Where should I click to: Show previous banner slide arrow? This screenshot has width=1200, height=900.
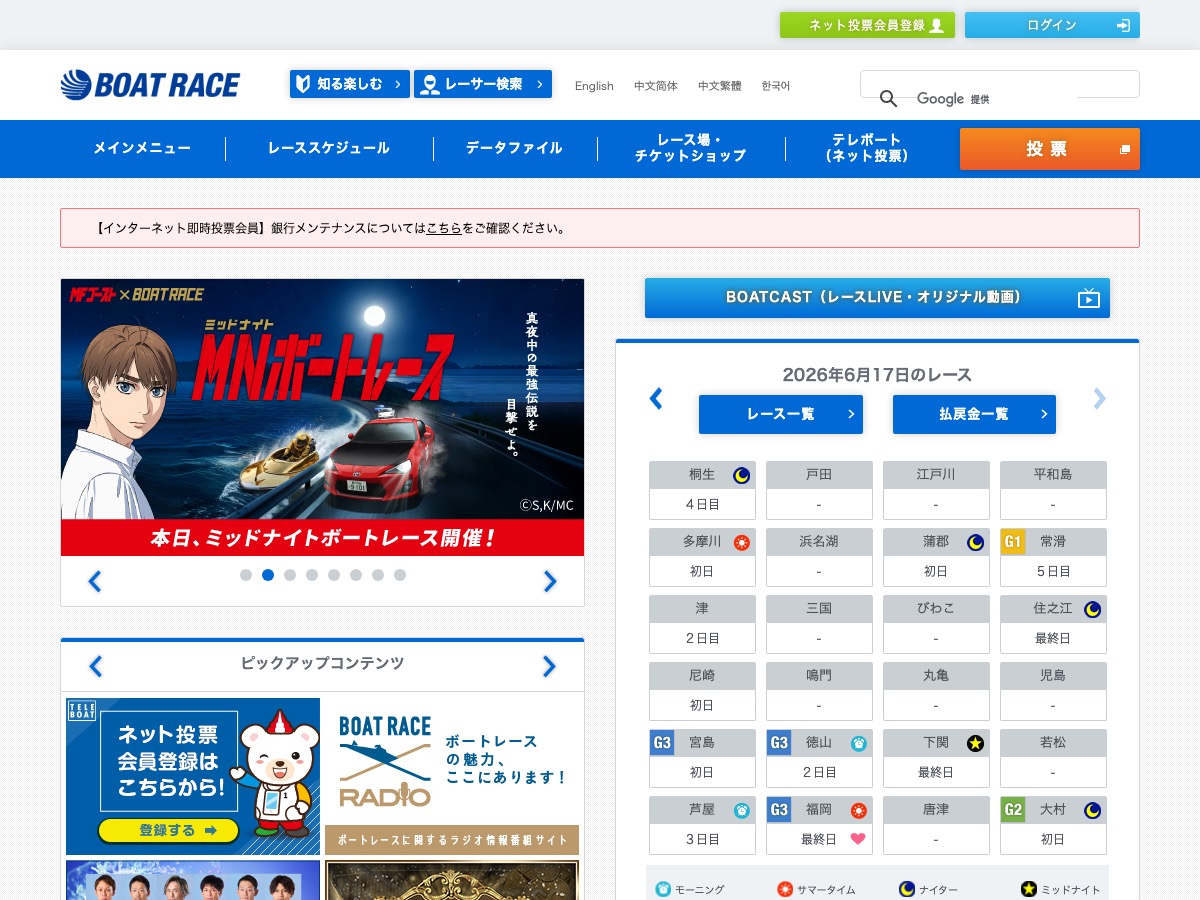coord(95,581)
